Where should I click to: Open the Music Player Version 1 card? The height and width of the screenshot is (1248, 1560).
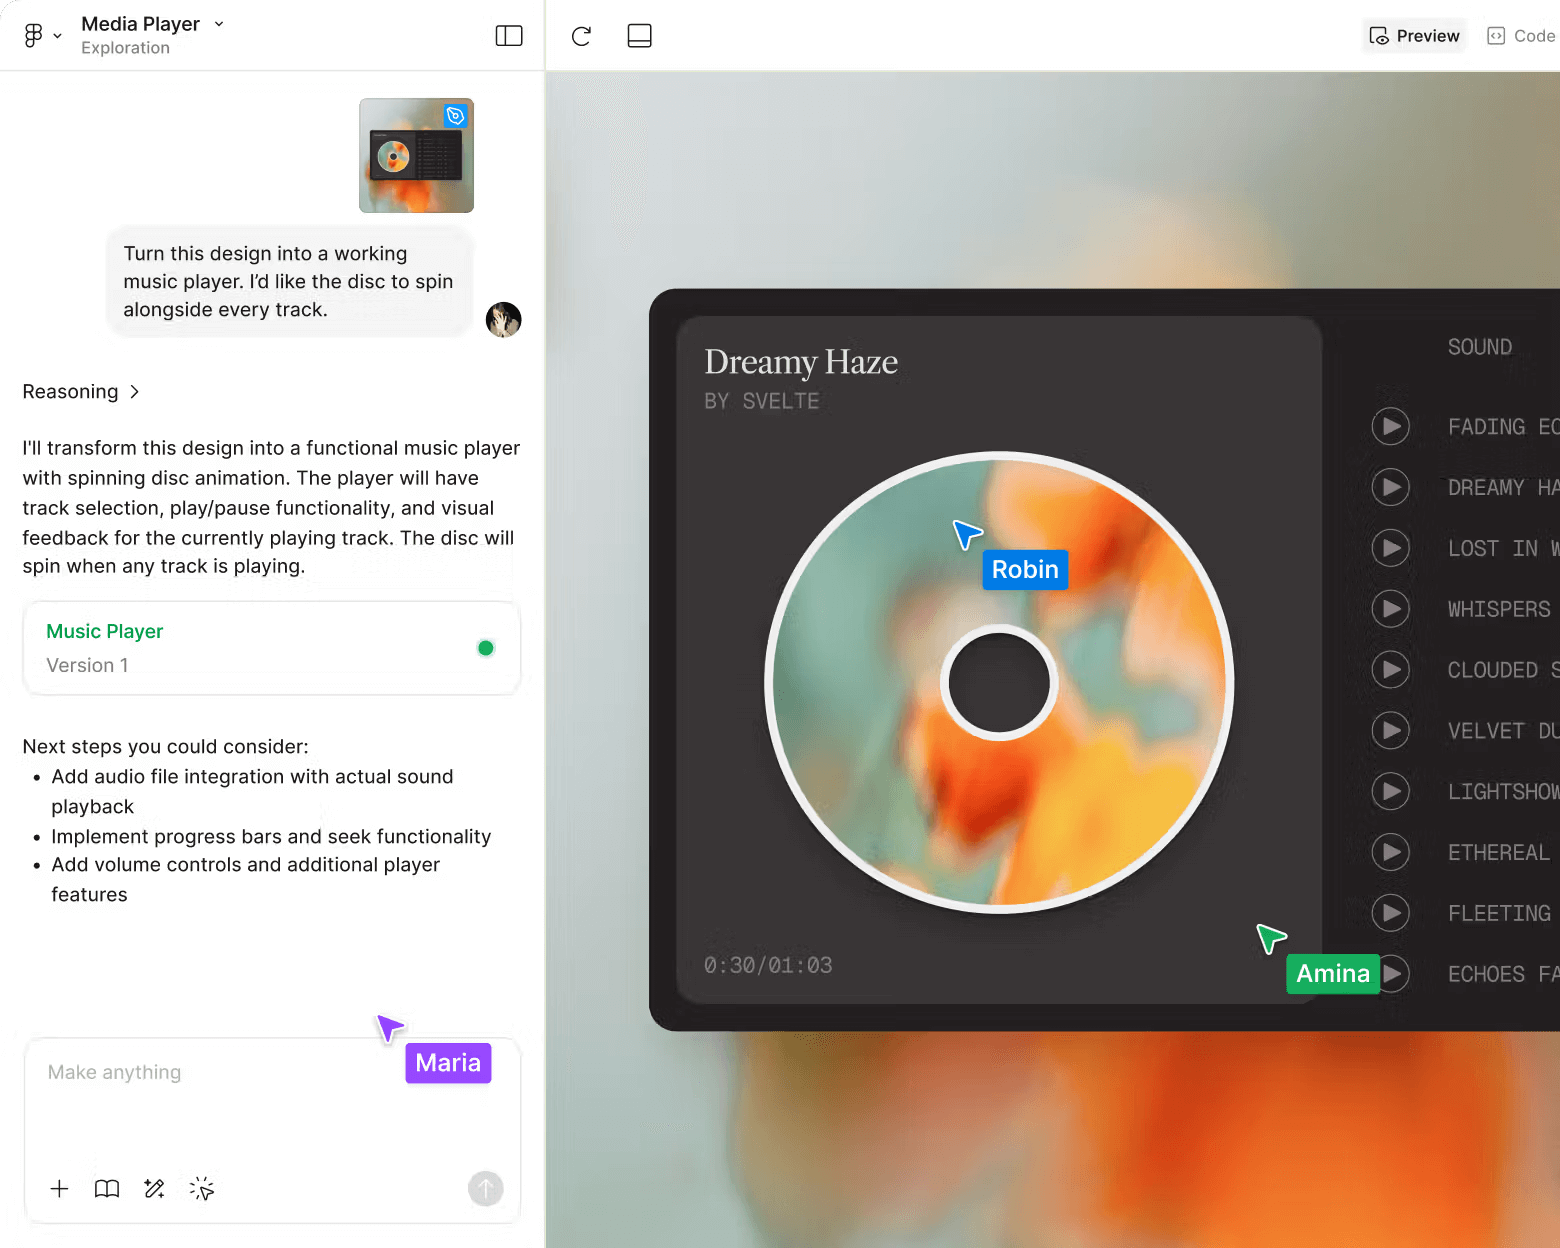(x=271, y=647)
